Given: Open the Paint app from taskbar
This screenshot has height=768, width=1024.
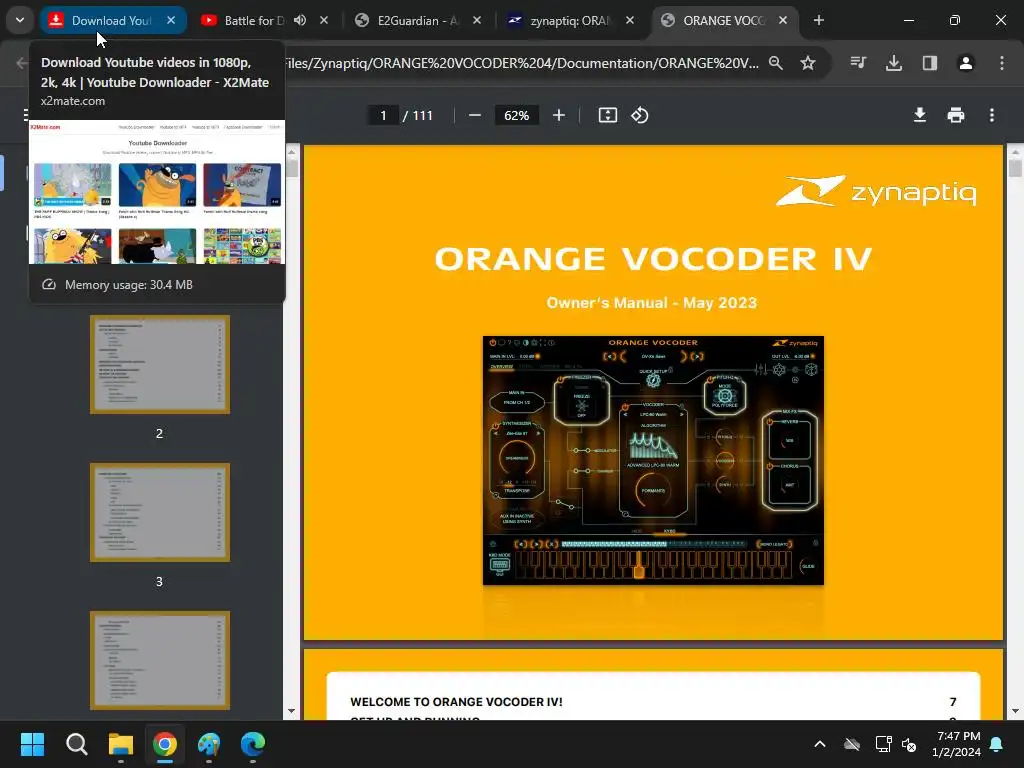Looking at the screenshot, I should click(209, 744).
